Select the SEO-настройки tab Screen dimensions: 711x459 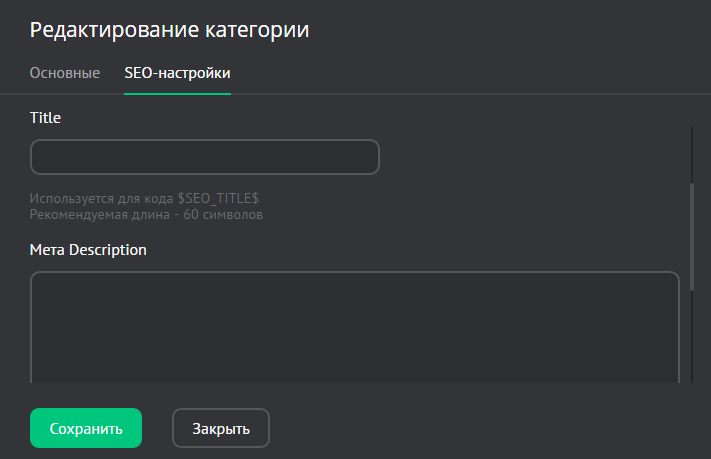177,73
